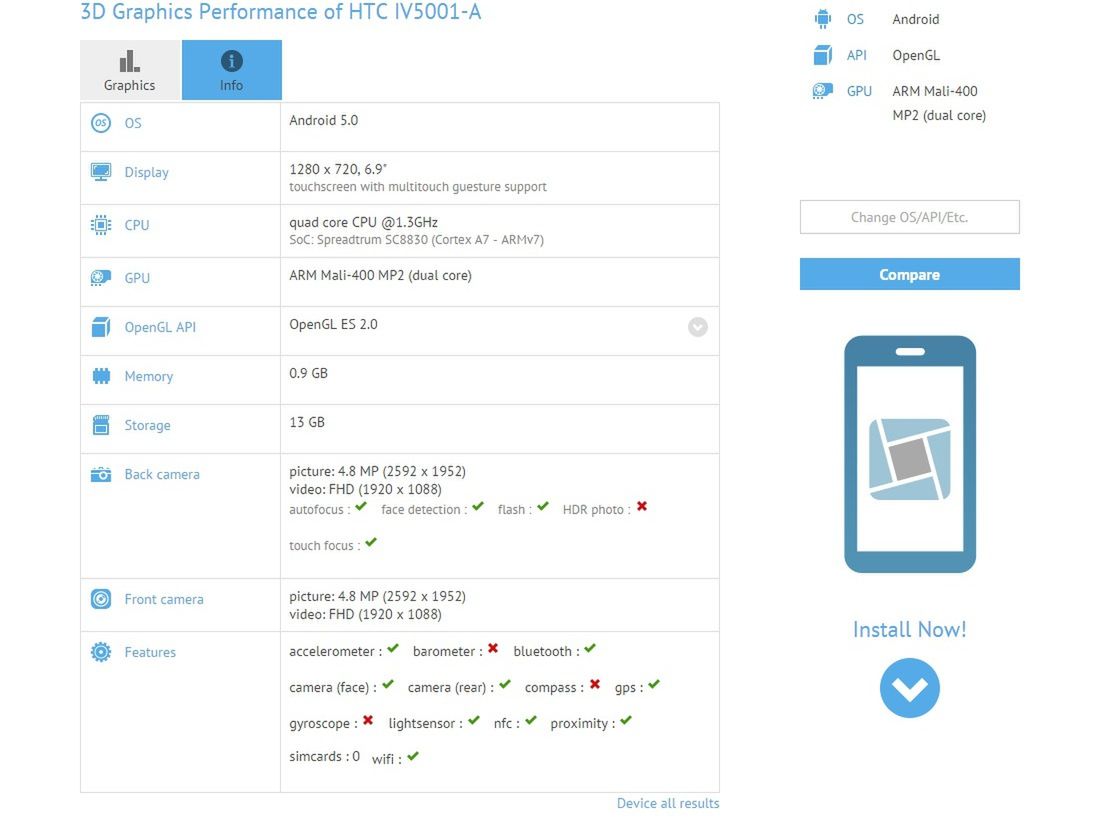Image resolution: width=1100 pixels, height=830 pixels.
Task: Click the round download arrow button
Action: click(909, 688)
